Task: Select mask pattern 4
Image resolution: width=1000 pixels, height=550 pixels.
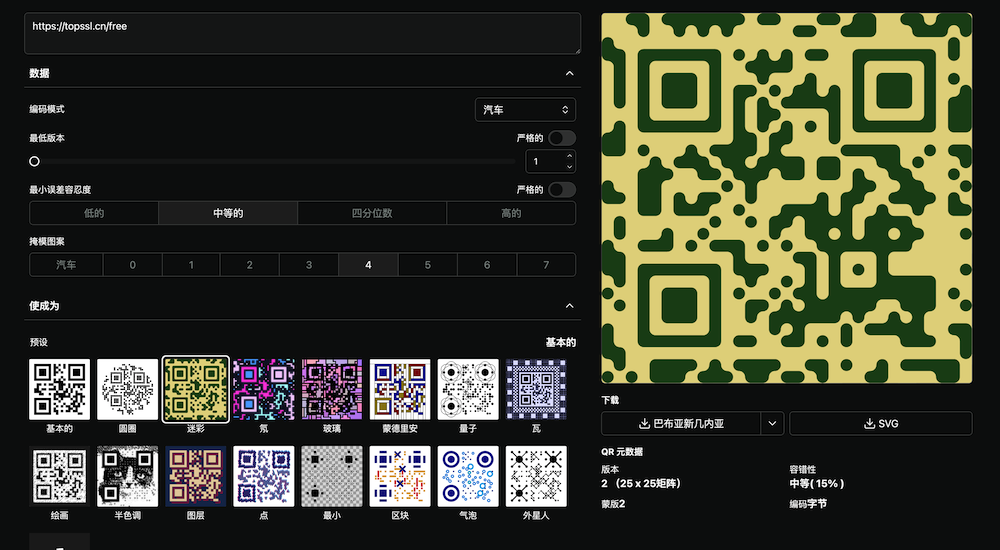Action: [x=368, y=265]
